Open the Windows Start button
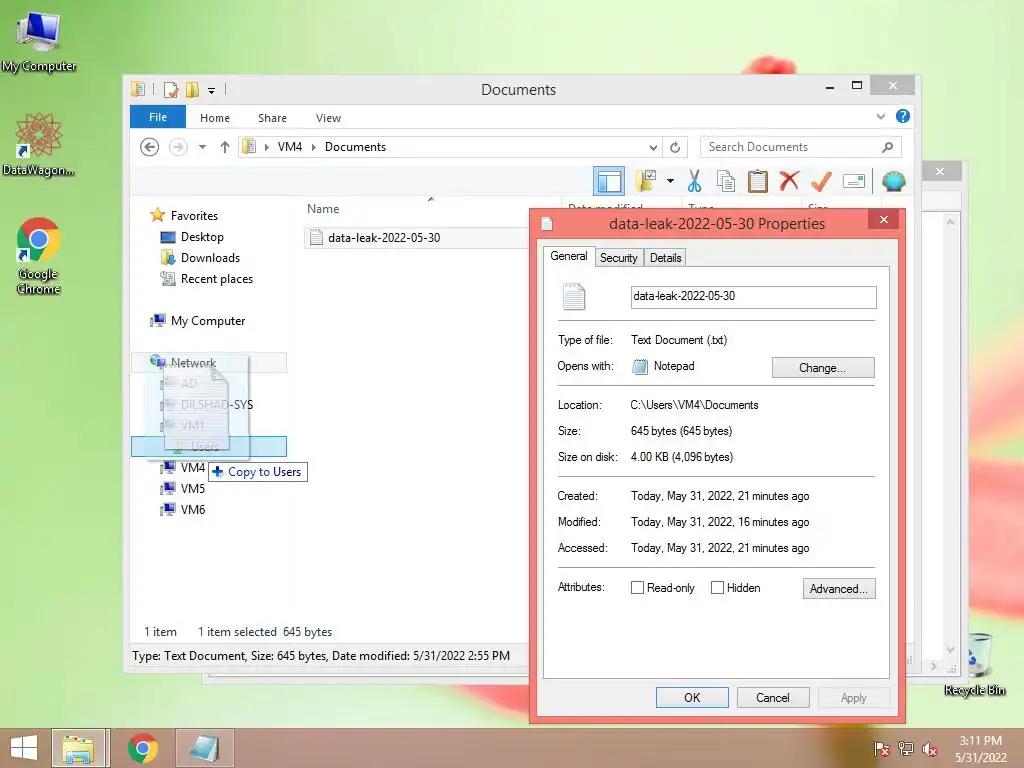Viewport: 1024px width, 768px height. point(24,748)
